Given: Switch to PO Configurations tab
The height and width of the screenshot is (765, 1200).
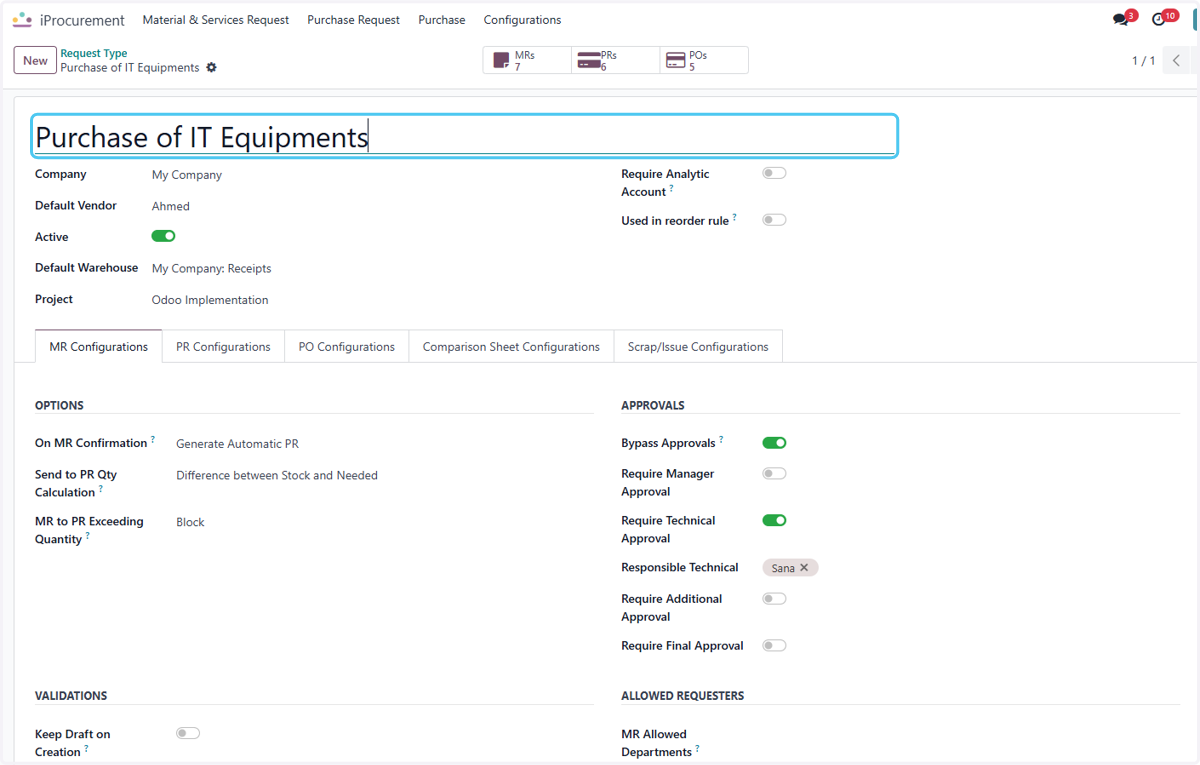Looking at the screenshot, I should pyautogui.click(x=347, y=347).
